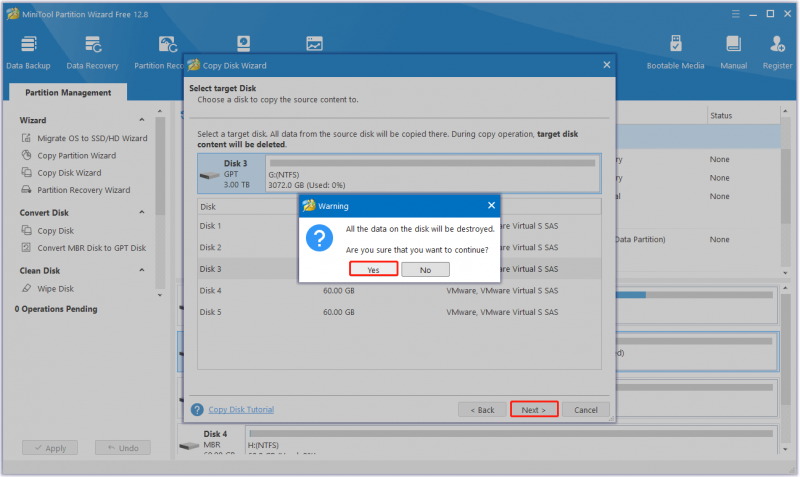This screenshot has width=800, height=477.
Task: Switch to Partition Management tab
Action: click(68, 92)
